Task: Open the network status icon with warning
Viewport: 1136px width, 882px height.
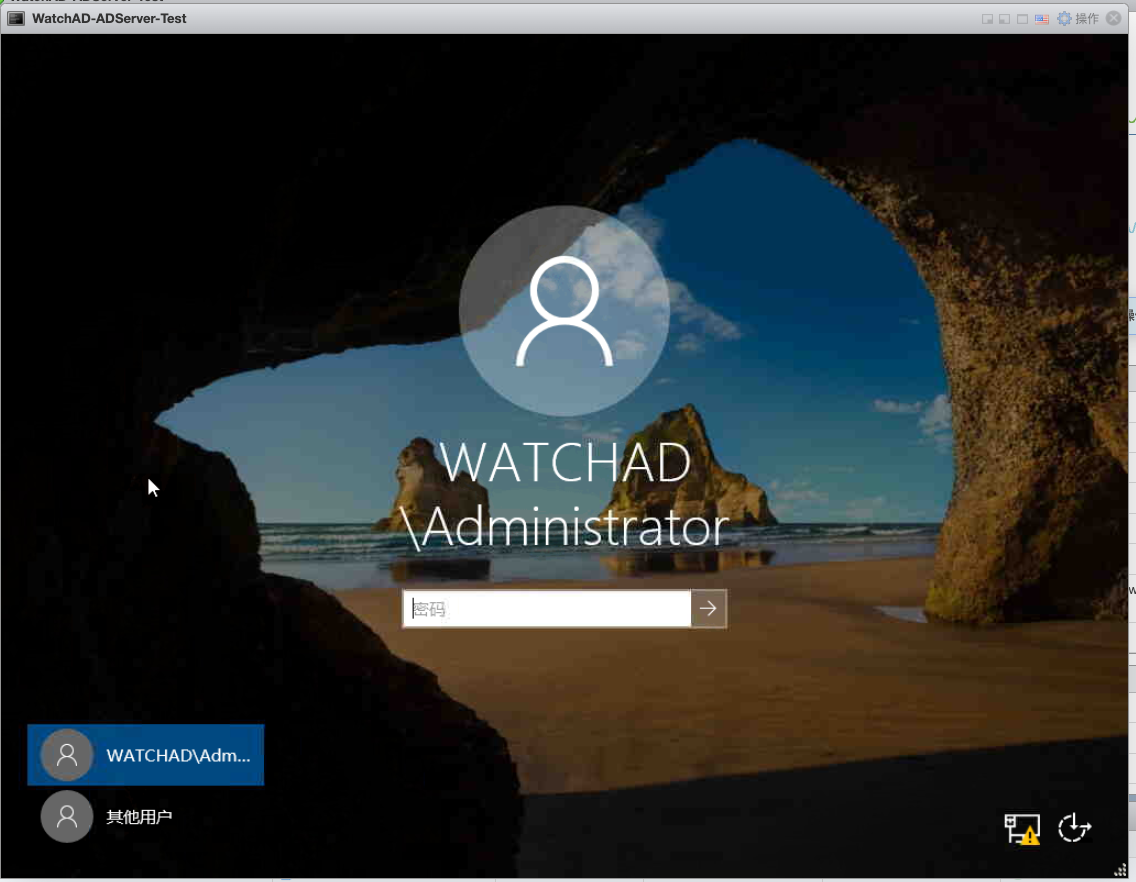Action: pos(1022,829)
